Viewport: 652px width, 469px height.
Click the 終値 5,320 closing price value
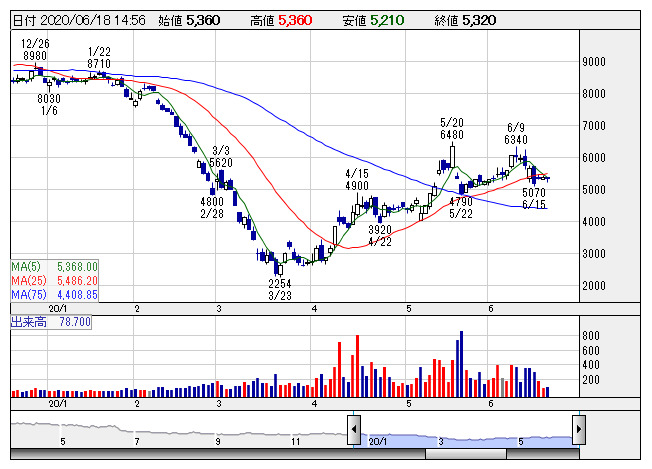tap(465, 20)
